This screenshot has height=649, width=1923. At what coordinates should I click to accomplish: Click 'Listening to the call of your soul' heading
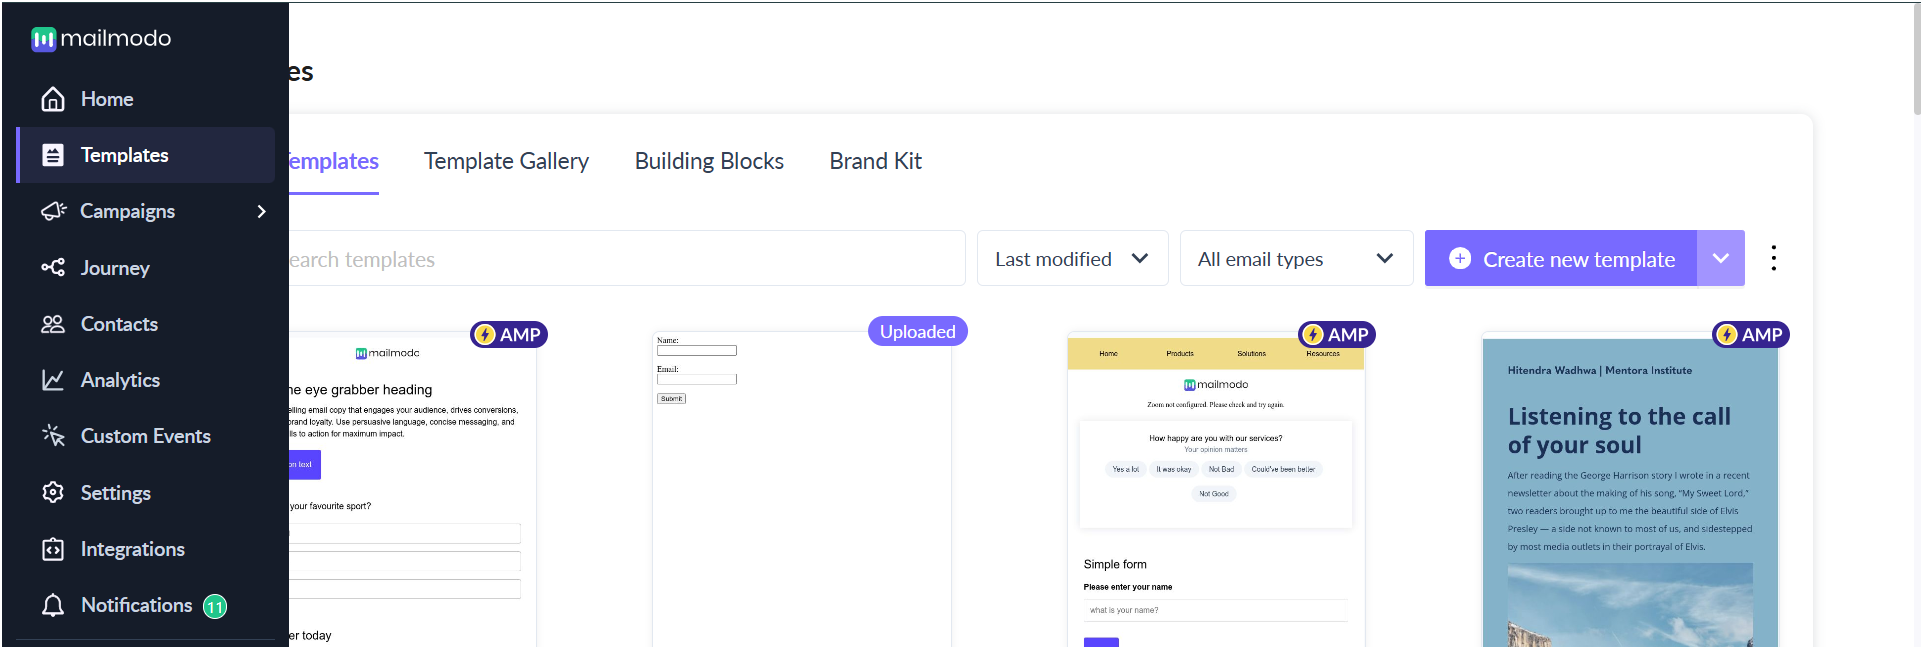(1619, 430)
